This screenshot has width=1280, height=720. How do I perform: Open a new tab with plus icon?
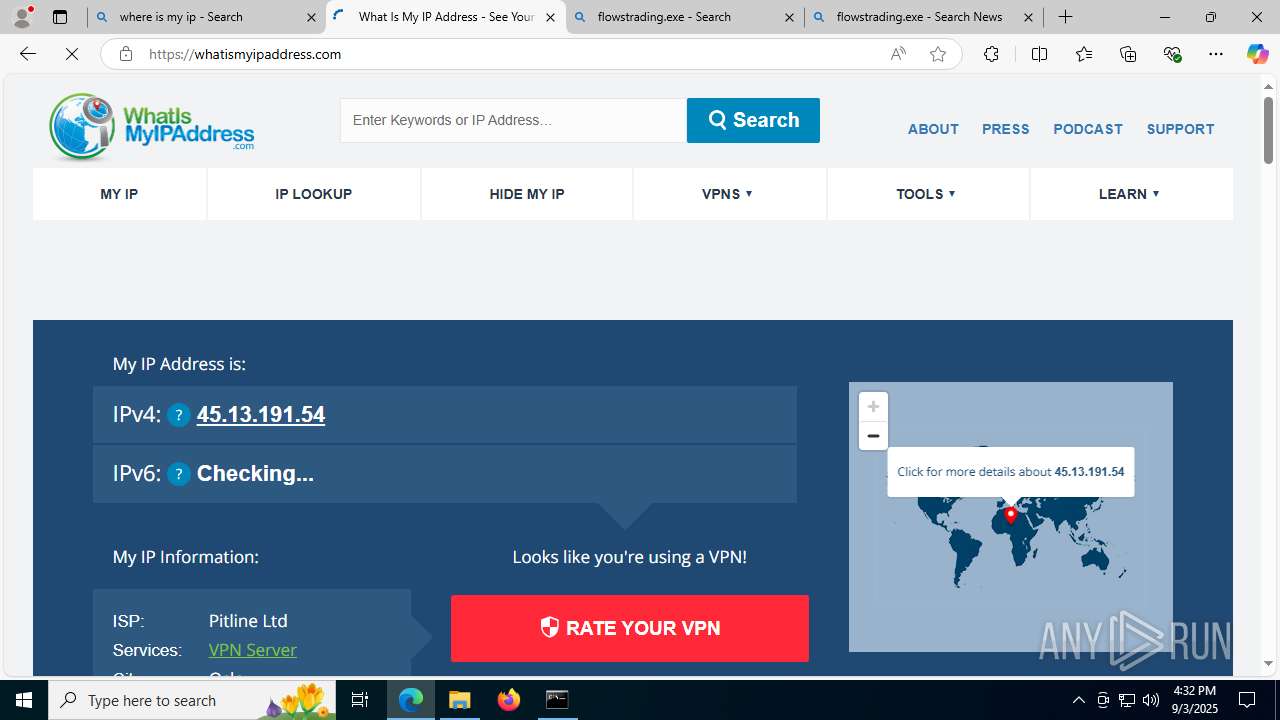1066,17
